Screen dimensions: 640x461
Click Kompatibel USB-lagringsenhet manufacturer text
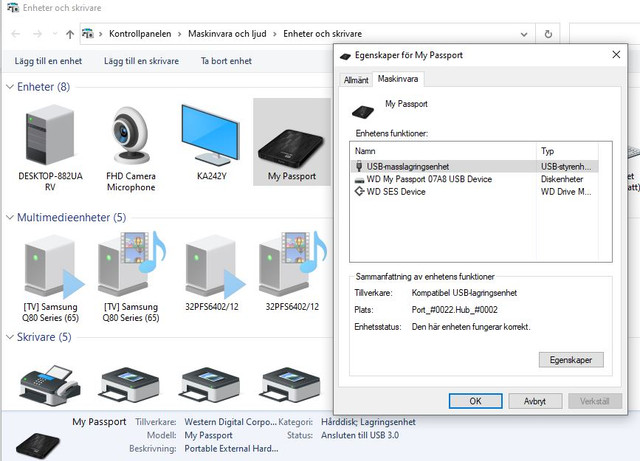click(464, 293)
